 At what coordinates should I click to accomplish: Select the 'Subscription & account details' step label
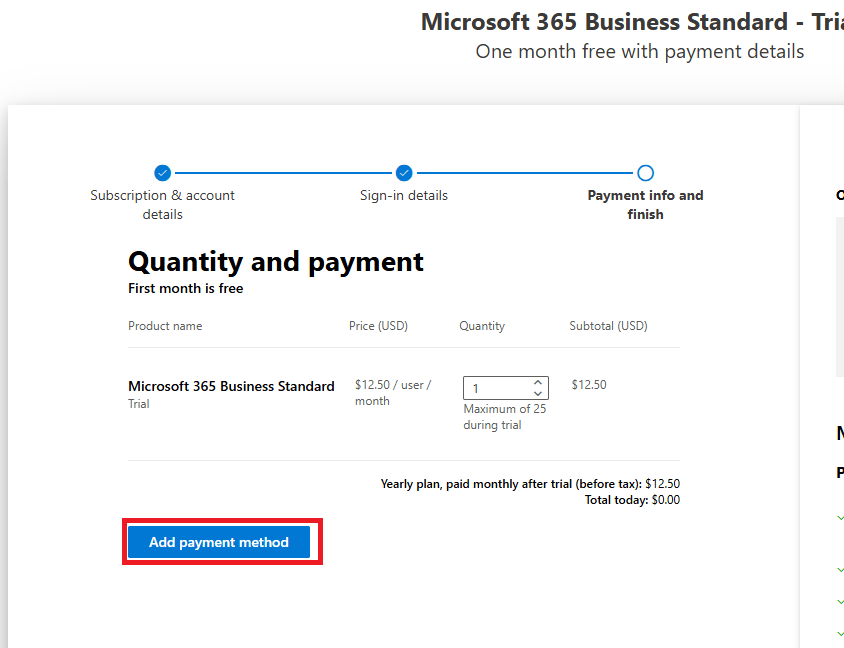pos(163,205)
